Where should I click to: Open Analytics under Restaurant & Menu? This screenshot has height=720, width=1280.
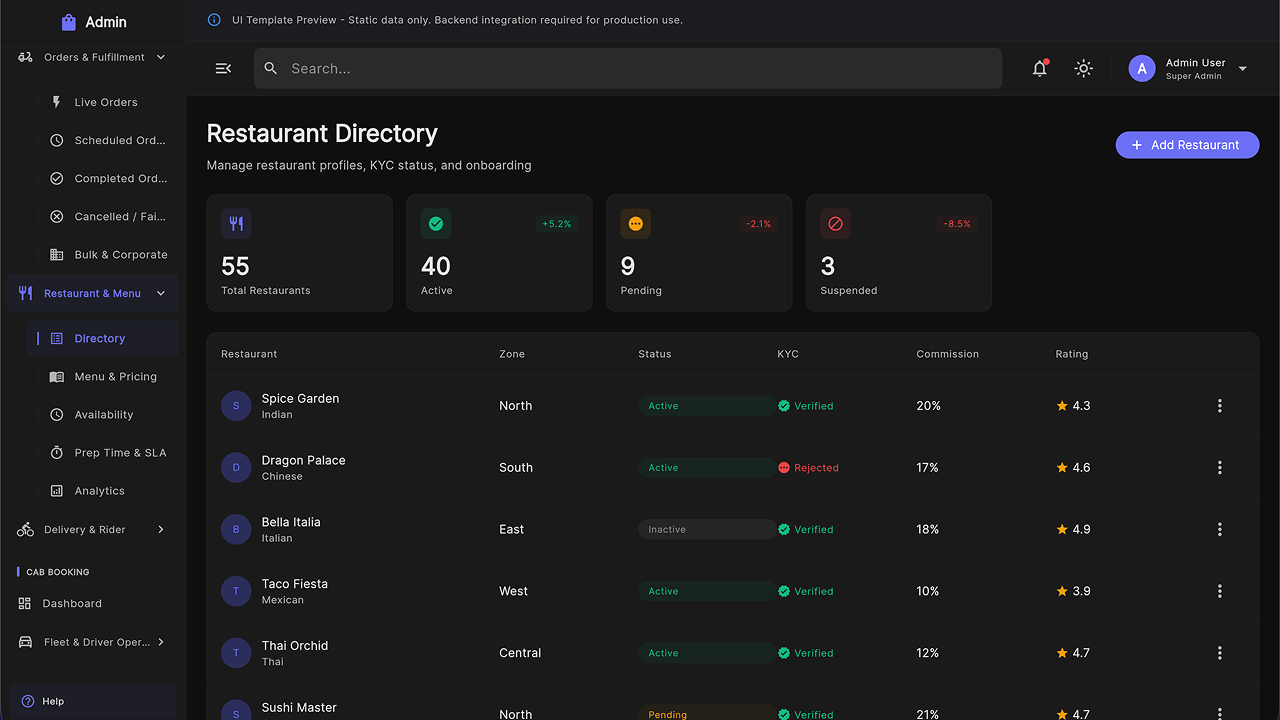point(103,490)
